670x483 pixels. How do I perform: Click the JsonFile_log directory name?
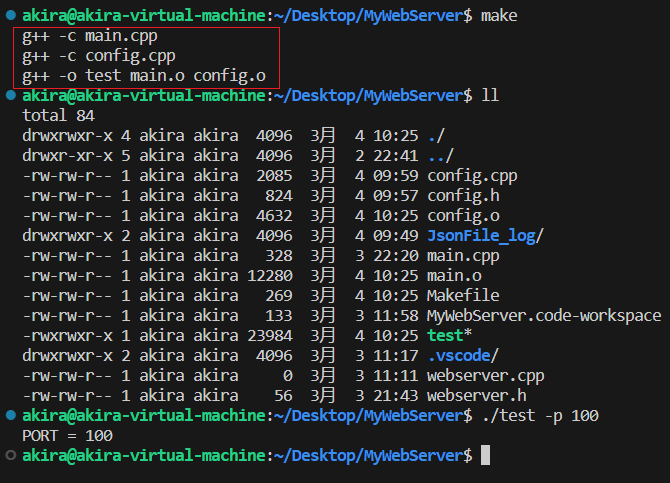pos(484,235)
